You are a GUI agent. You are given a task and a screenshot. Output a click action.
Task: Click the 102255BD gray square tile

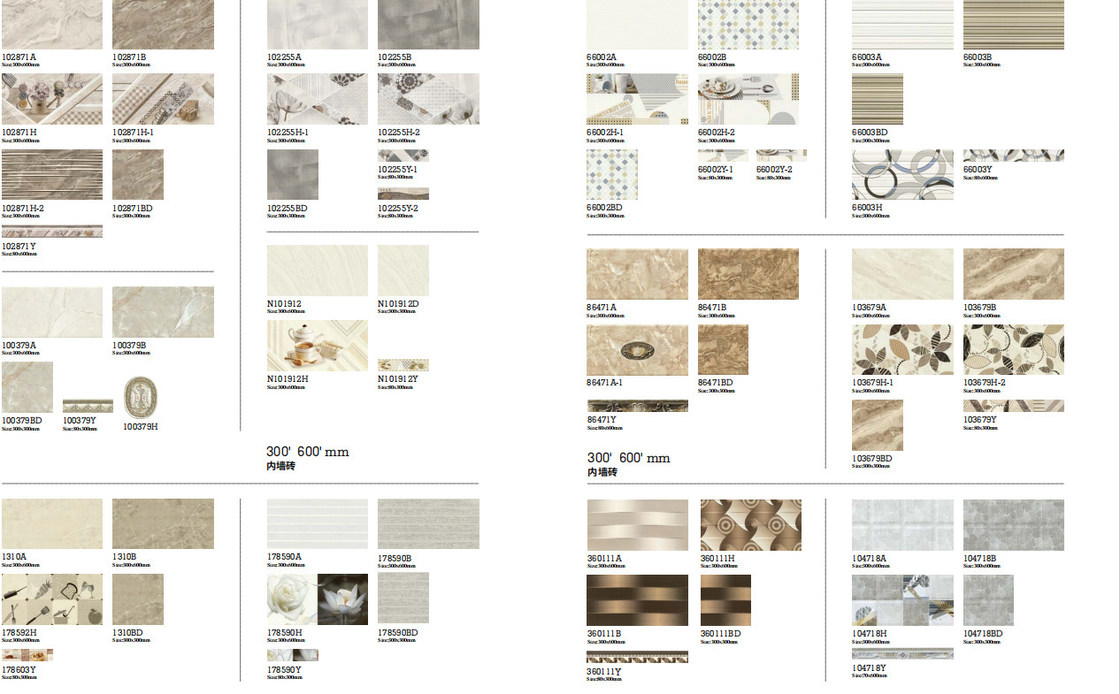(x=292, y=175)
